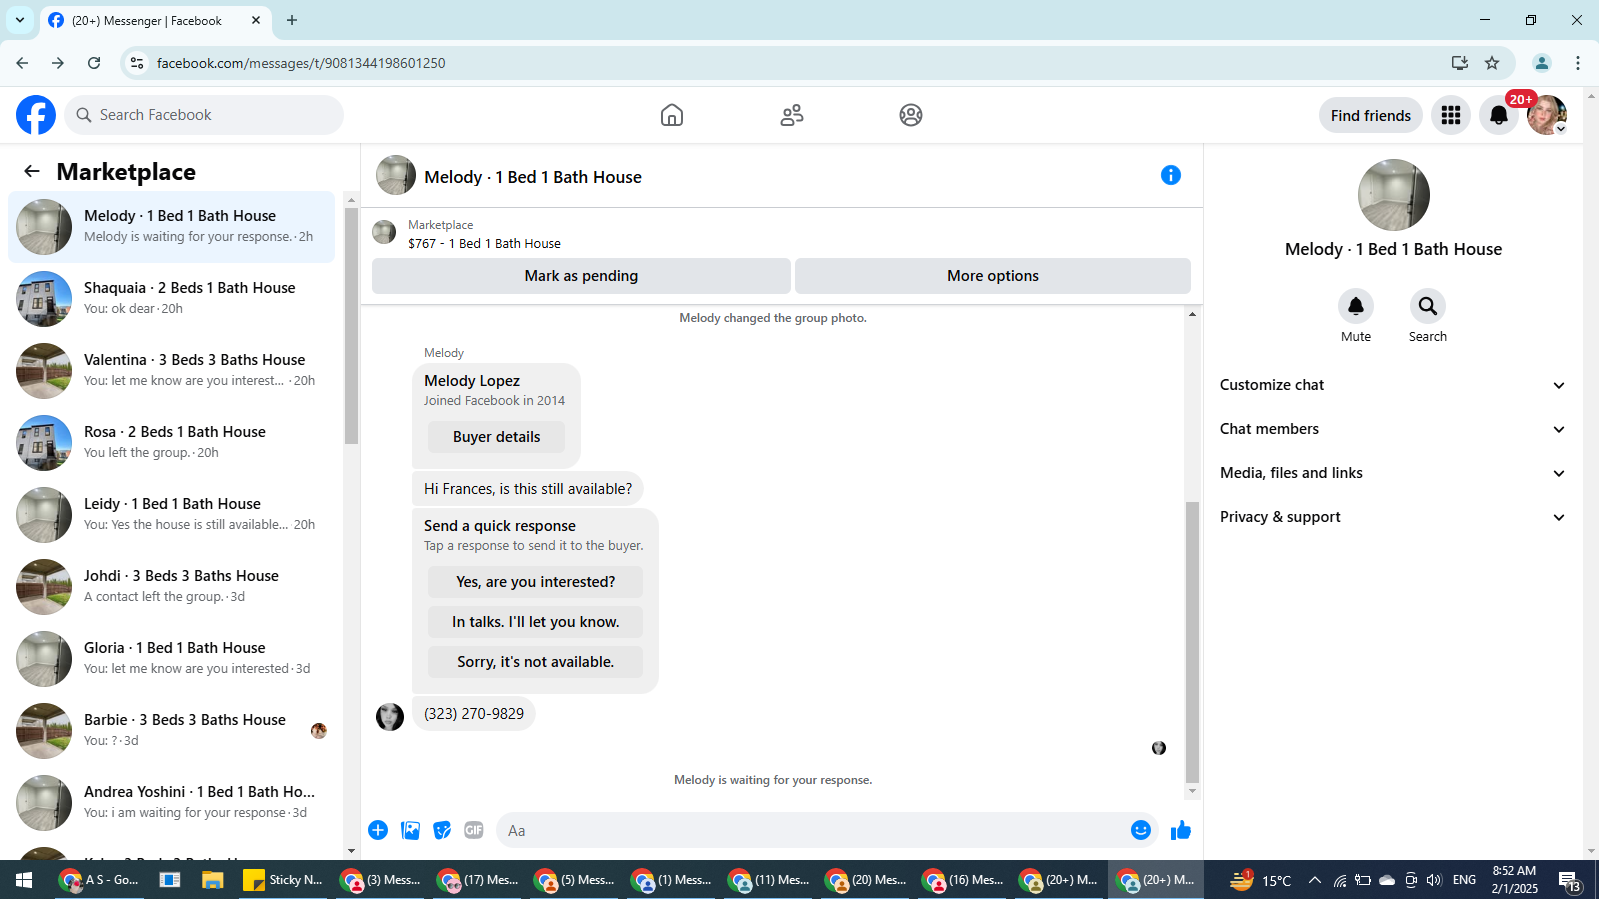
Task: Search in conversation with magnifier icon
Action: click(x=1428, y=306)
